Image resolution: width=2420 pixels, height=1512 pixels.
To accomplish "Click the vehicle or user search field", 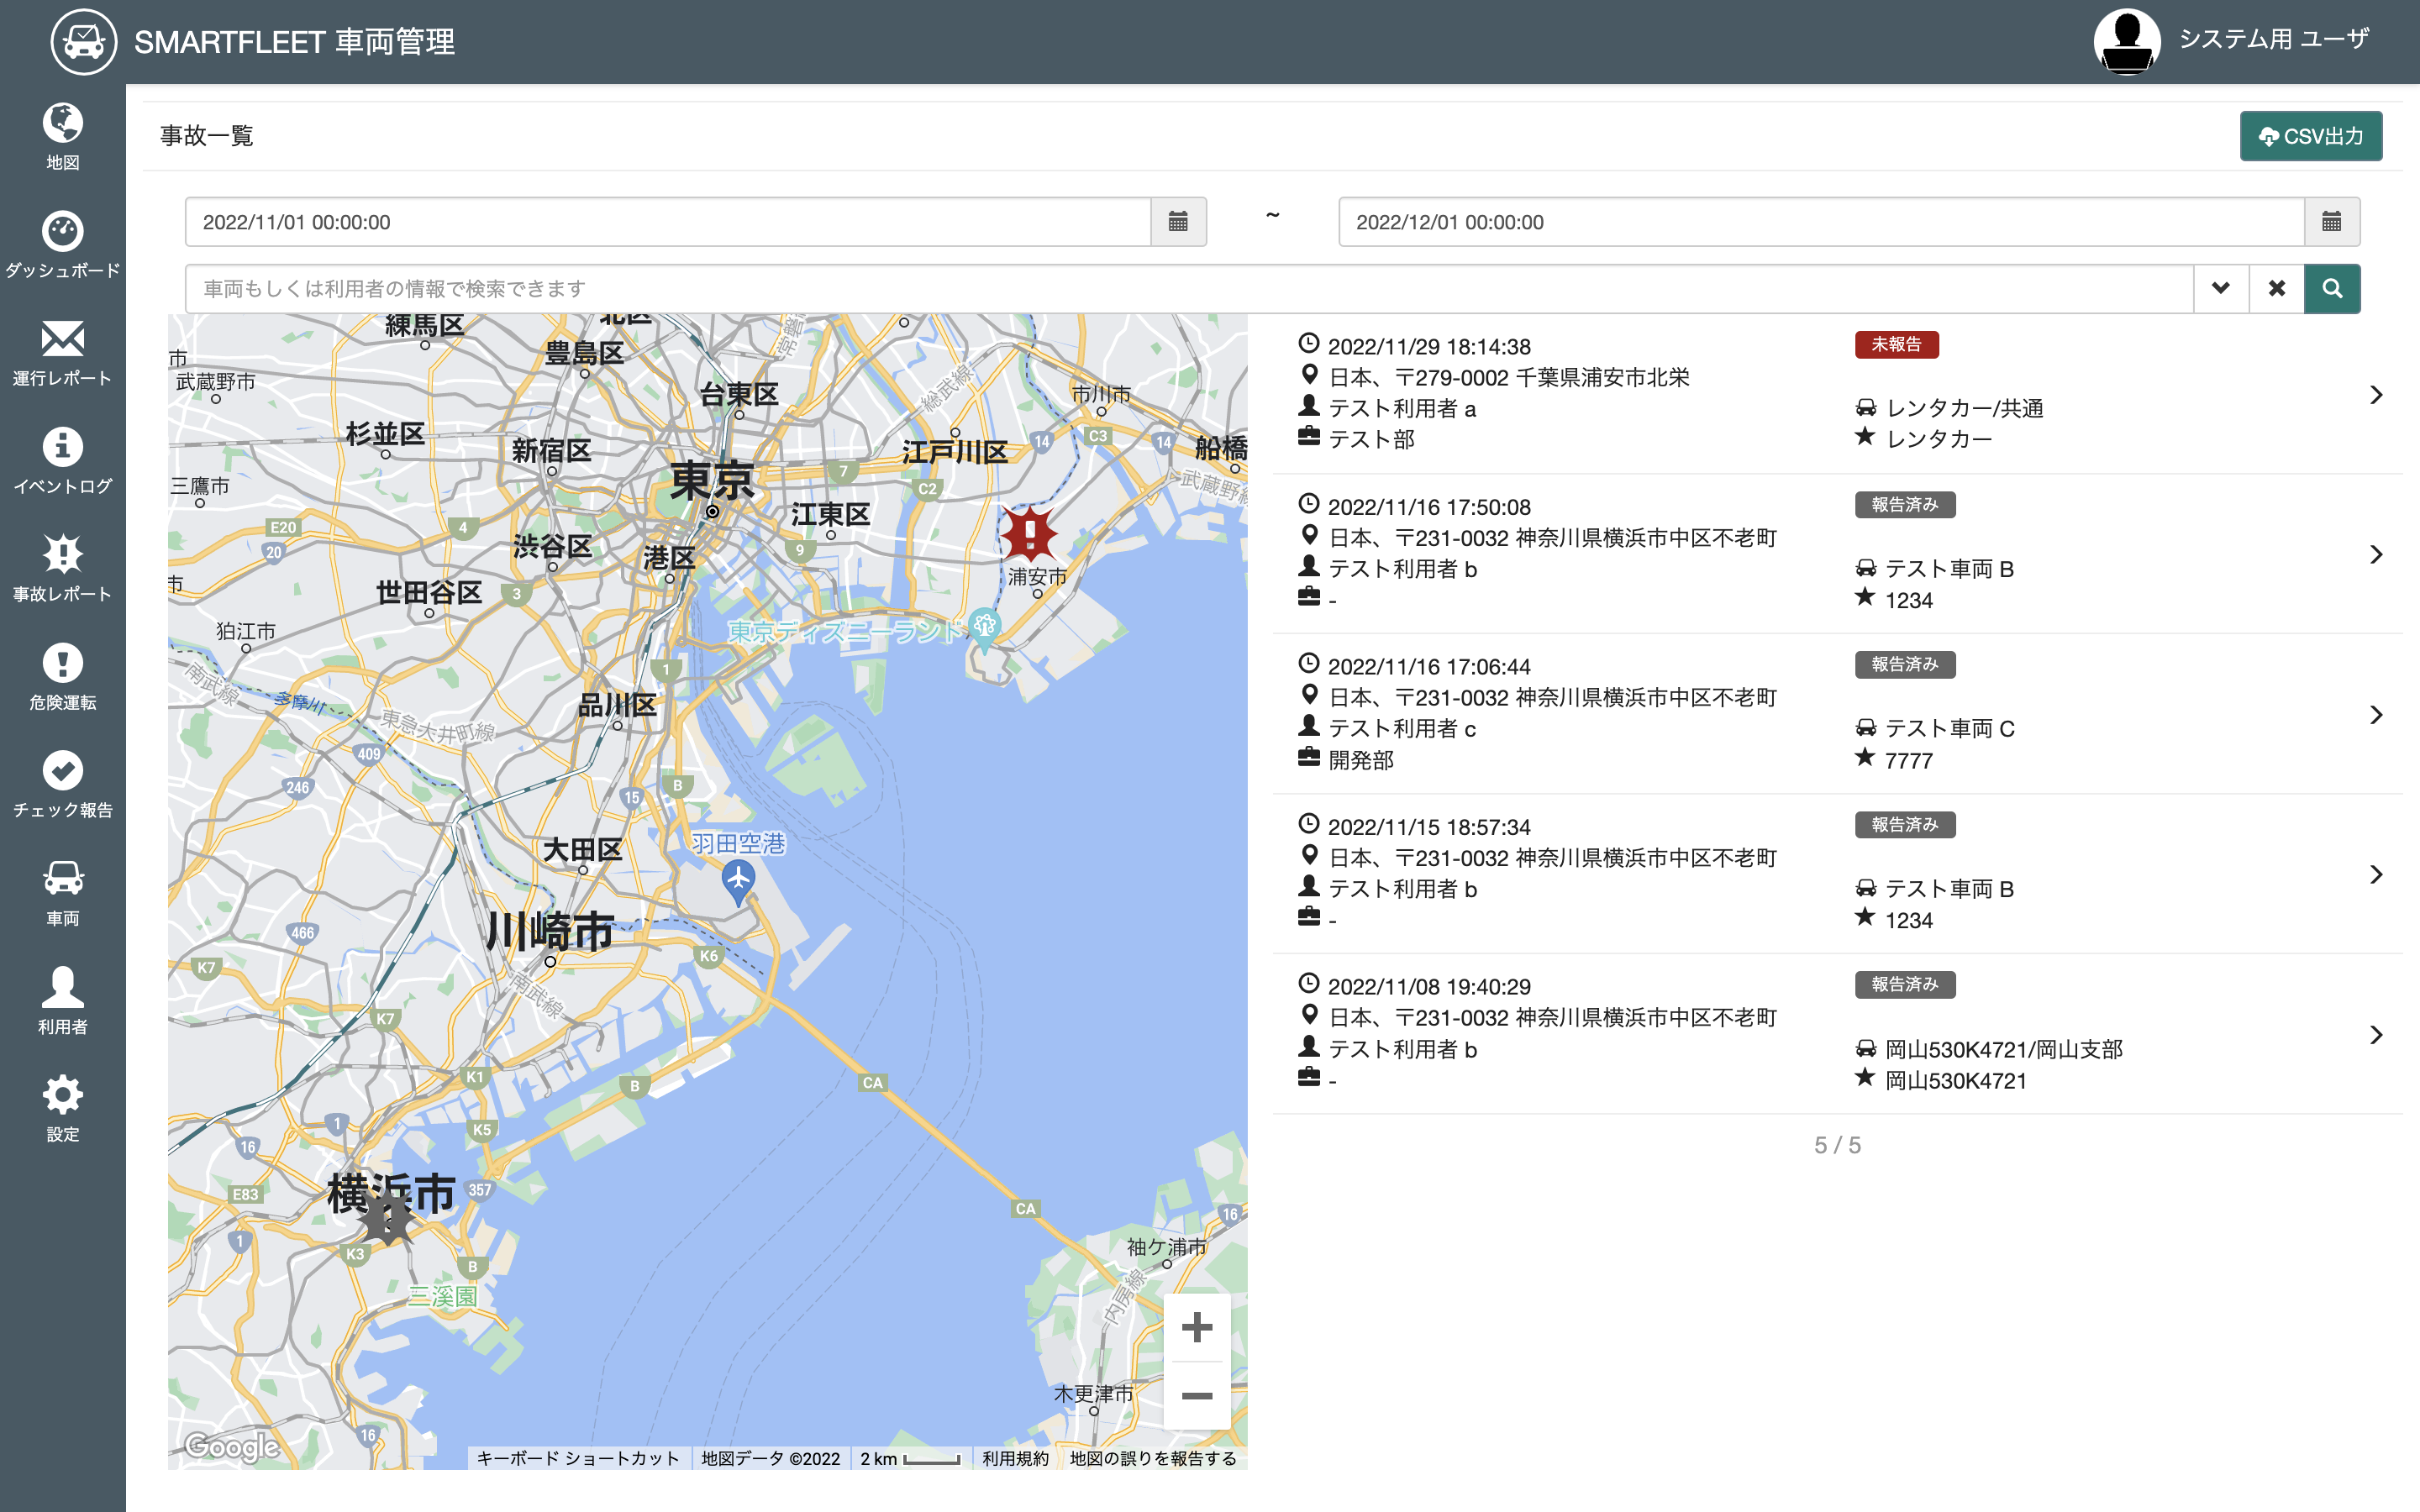I will [1189, 289].
